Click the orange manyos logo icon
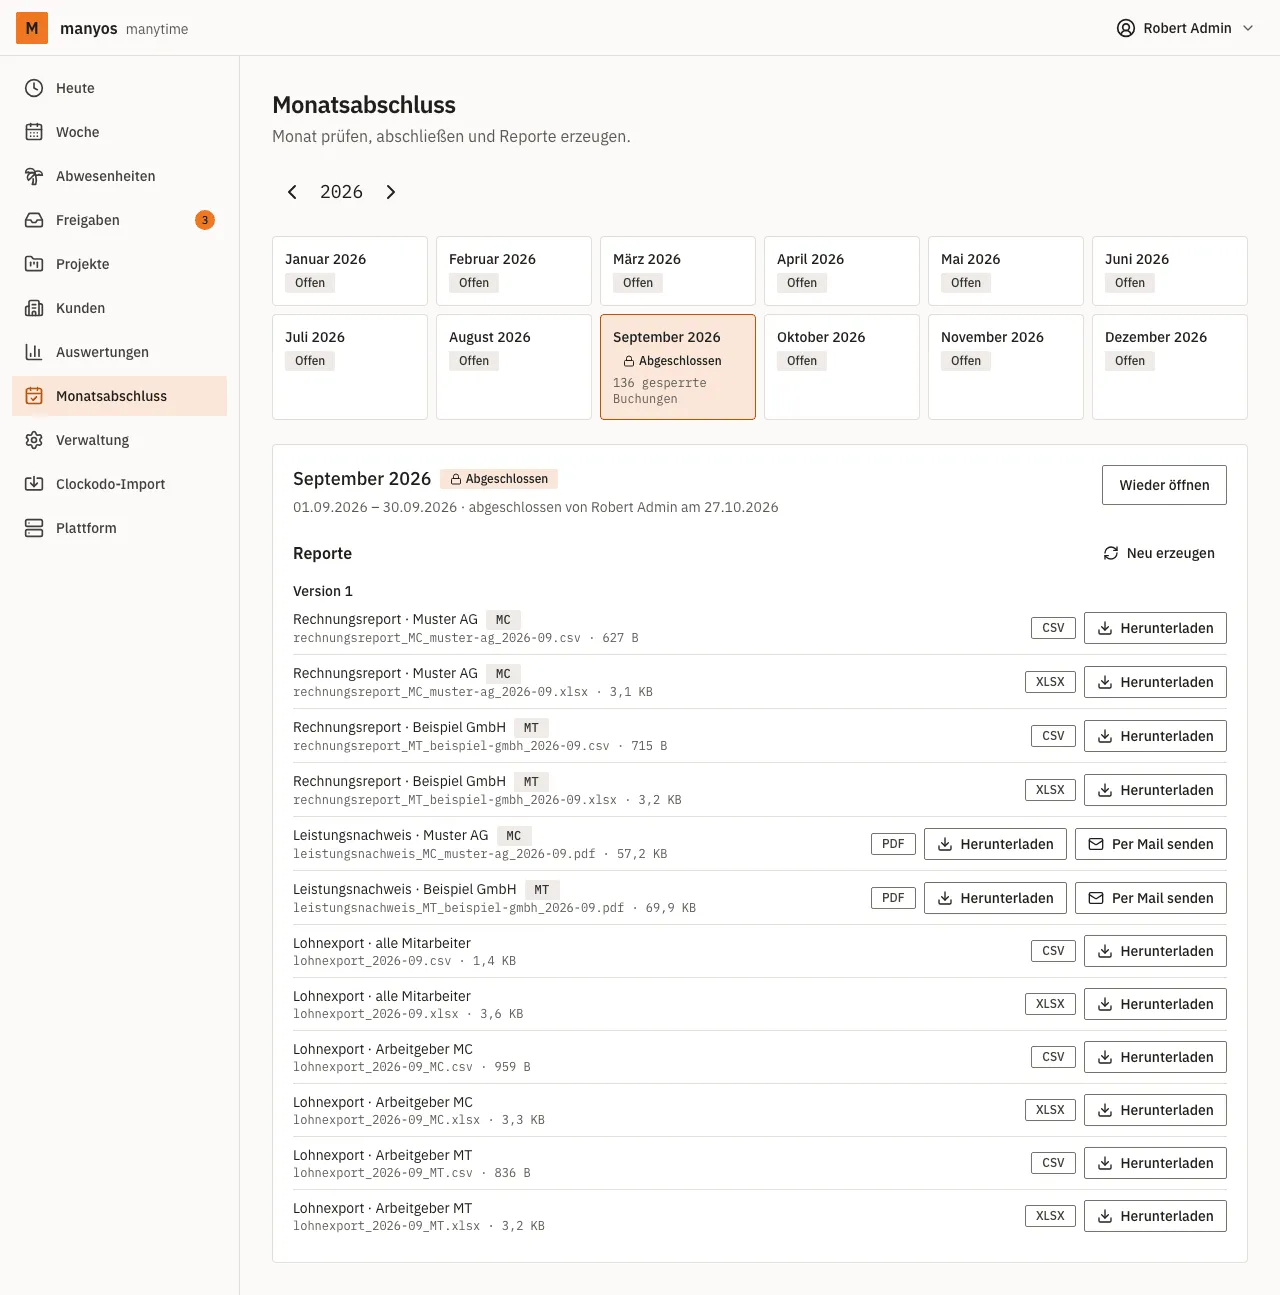This screenshot has width=1280, height=1295. coord(32,28)
